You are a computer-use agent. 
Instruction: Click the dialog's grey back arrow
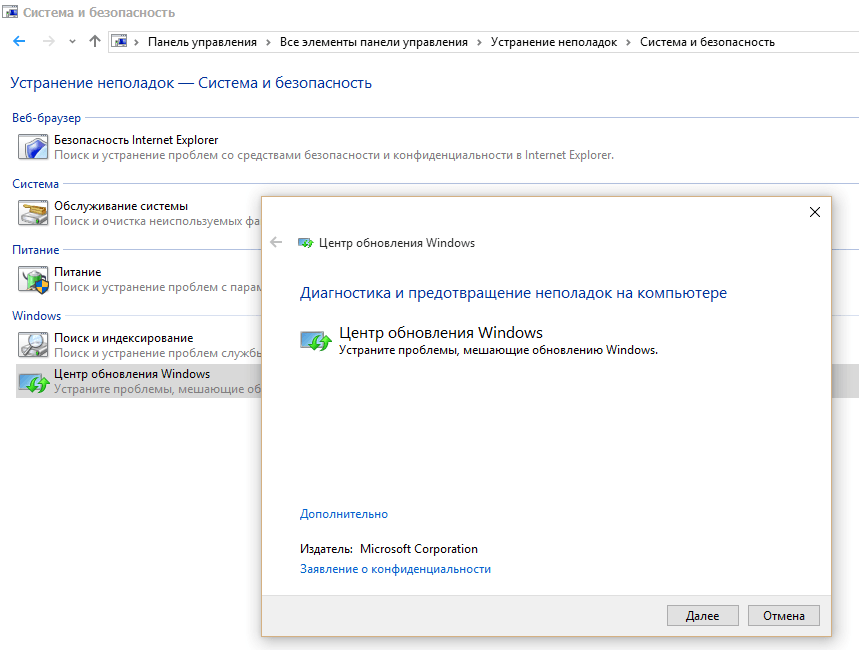click(276, 242)
